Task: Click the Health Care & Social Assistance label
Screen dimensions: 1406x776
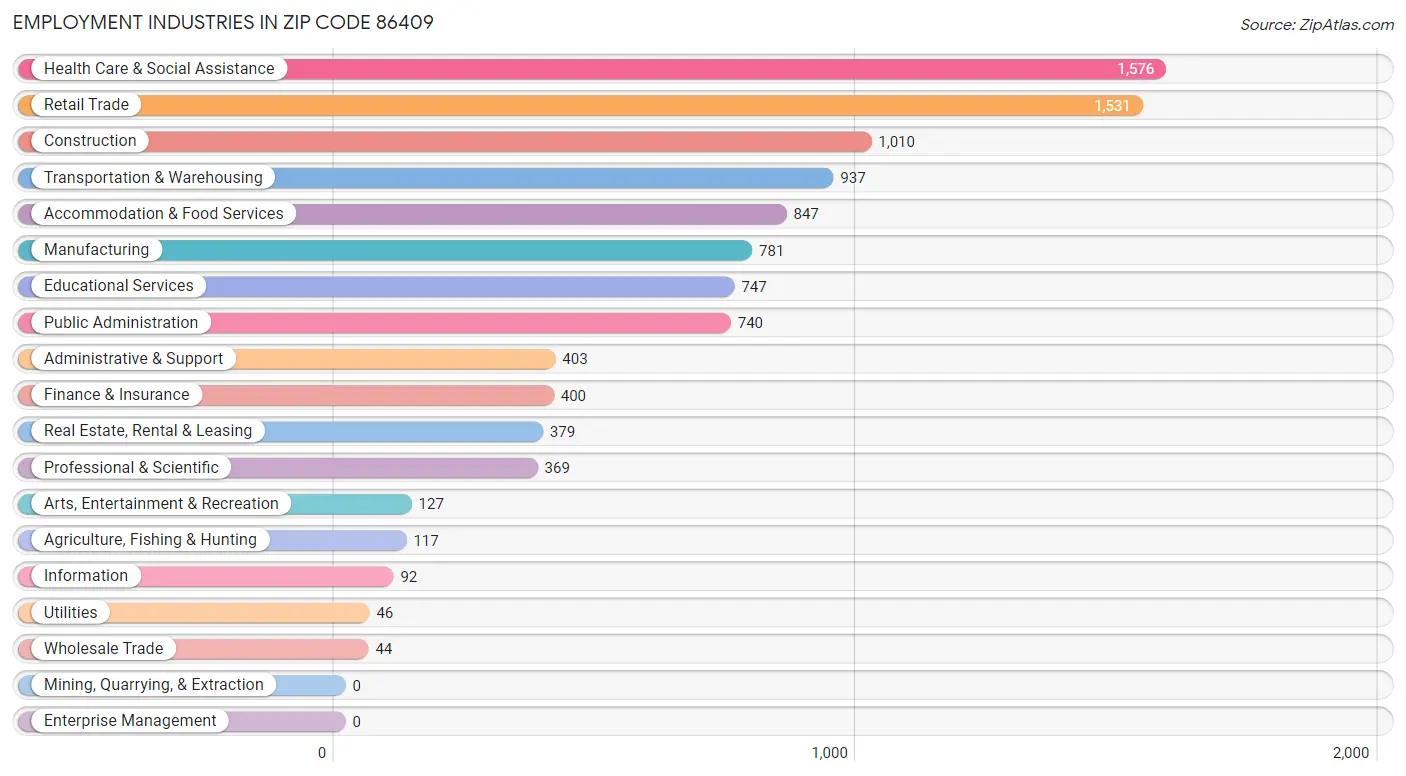Action: (159, 69)
